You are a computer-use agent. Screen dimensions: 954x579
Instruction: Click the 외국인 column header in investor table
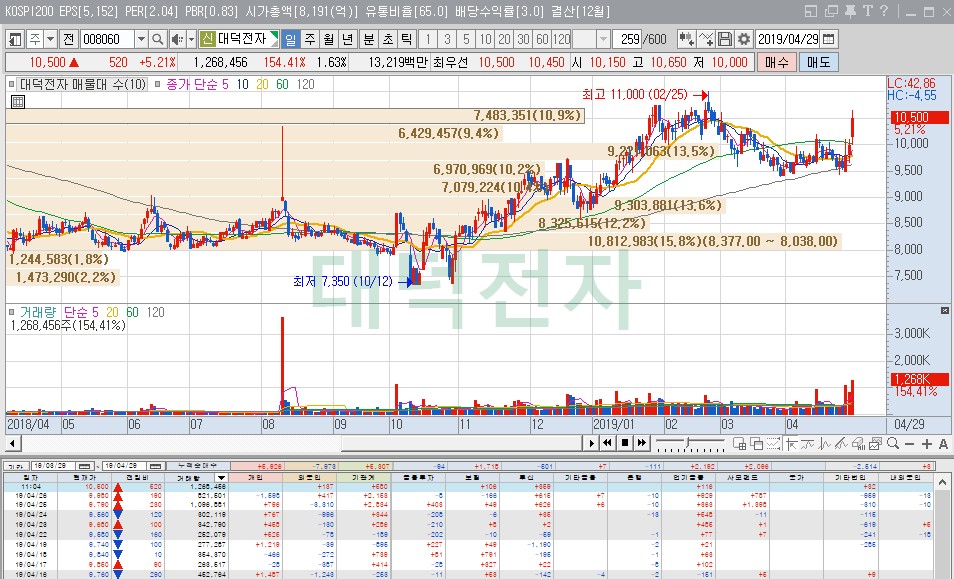pos(309,478)
